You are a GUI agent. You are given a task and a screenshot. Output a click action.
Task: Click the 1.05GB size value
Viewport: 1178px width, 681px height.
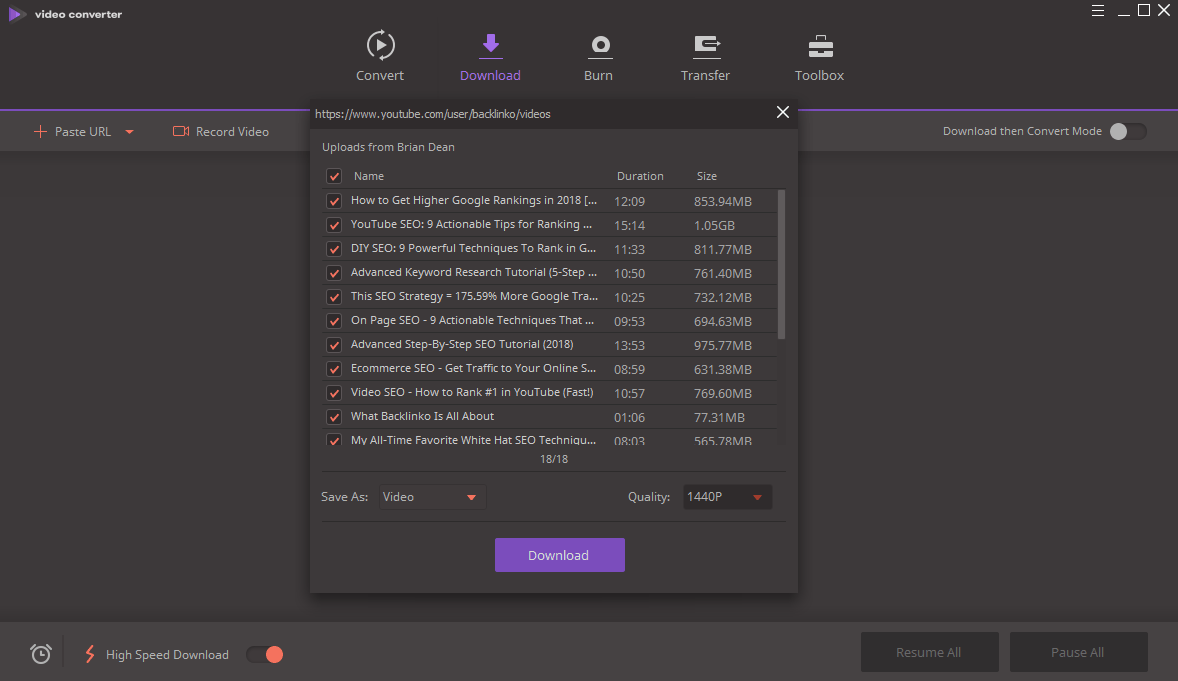click(714, 225)
